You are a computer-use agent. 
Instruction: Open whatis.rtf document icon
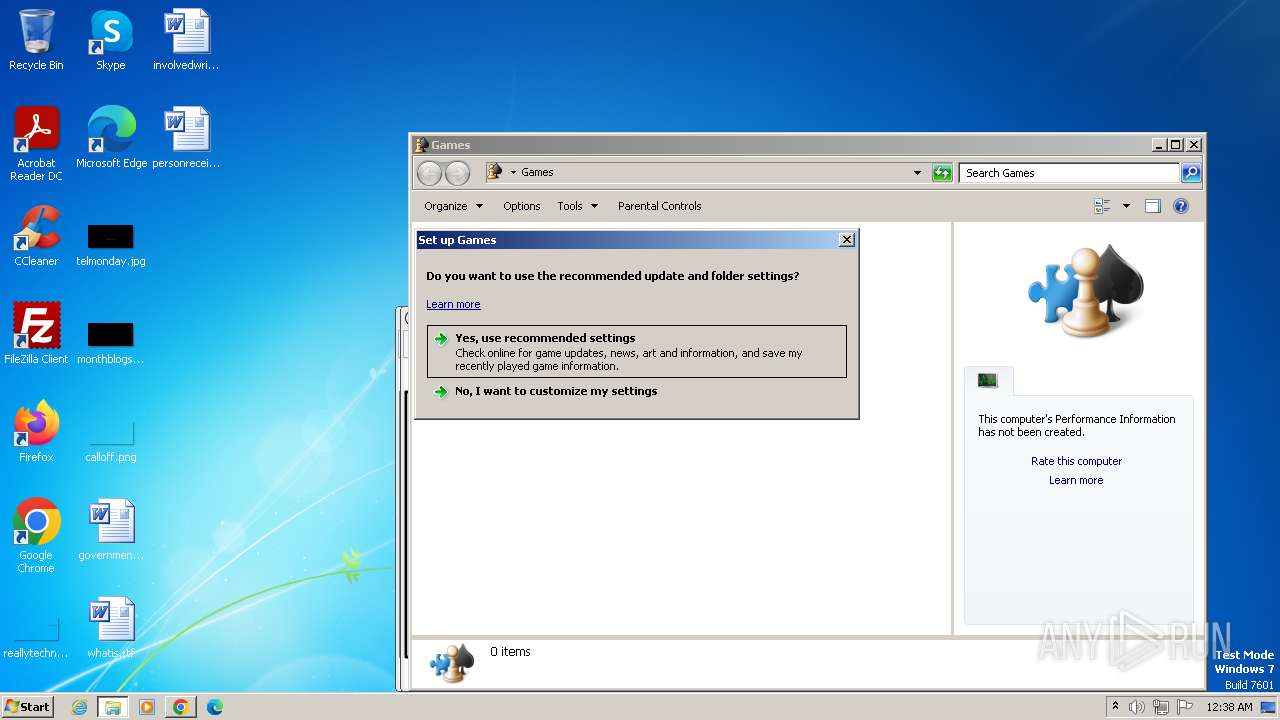[x=110, y=628]
